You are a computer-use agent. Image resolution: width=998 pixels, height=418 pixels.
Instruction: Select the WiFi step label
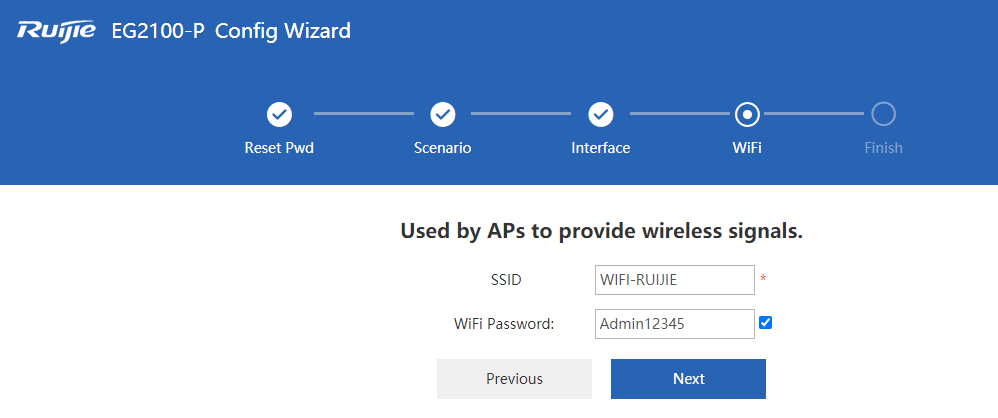click(x=747, y=148)
